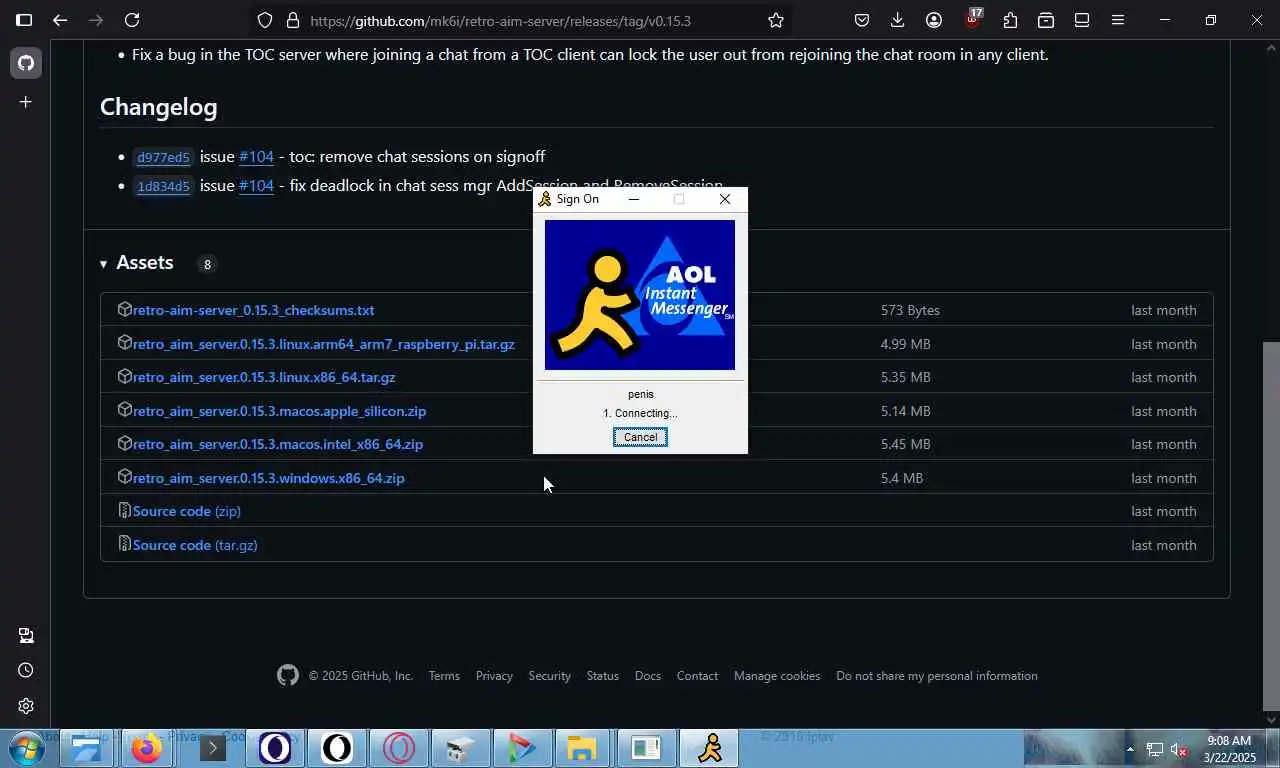Select the 4.99 MB size text
The width and height of the screenshot is (1280, 768).
(x=906, y=344)
